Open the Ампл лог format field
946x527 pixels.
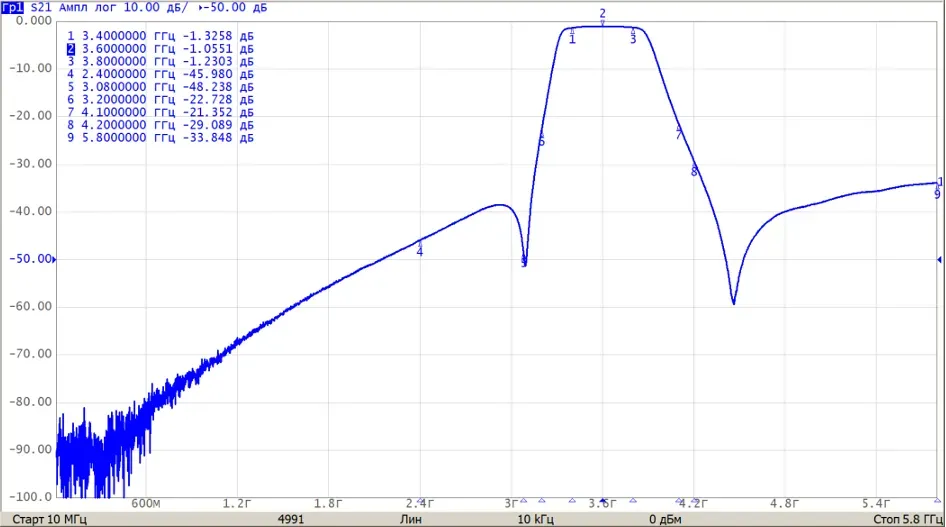click(87, 7)
